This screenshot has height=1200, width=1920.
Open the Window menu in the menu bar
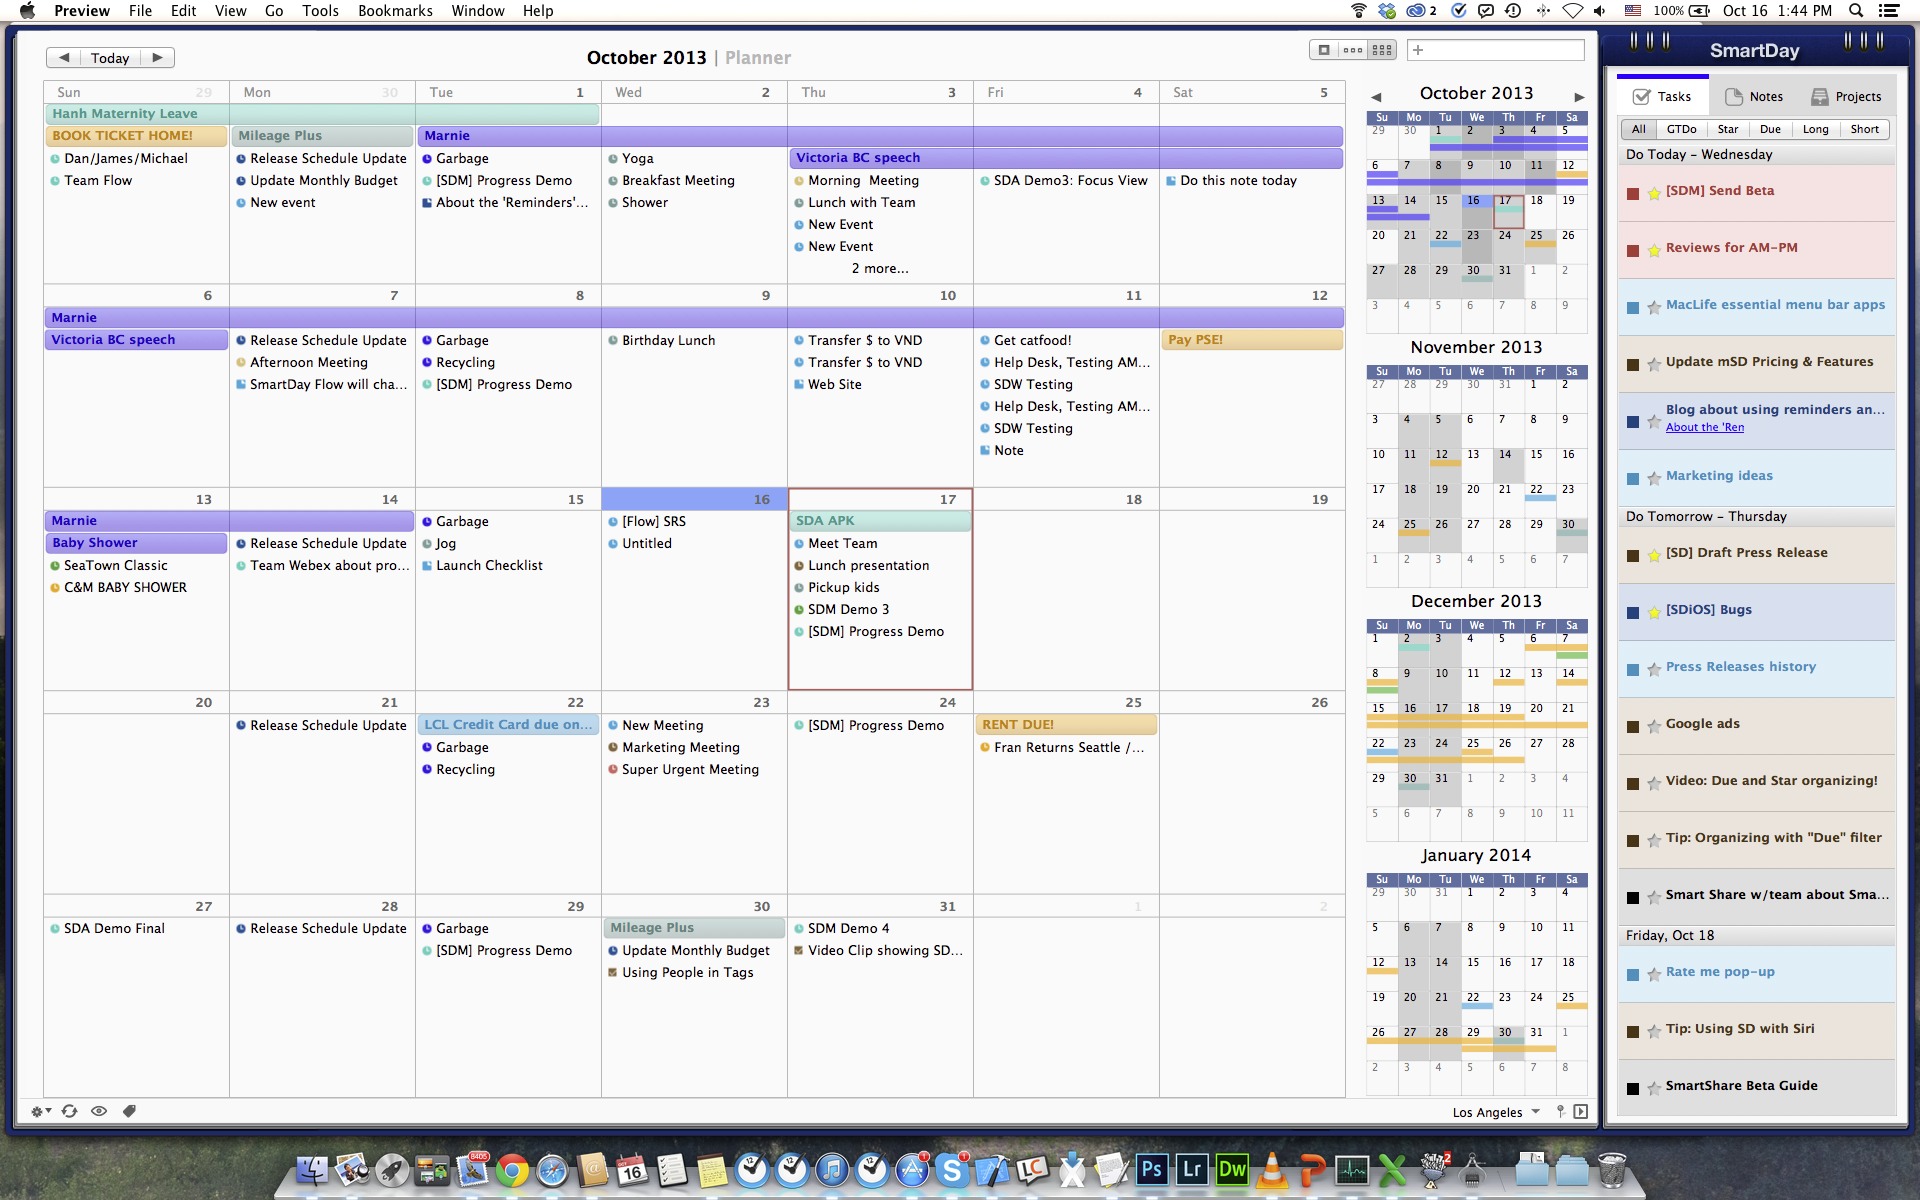[478, 11]
